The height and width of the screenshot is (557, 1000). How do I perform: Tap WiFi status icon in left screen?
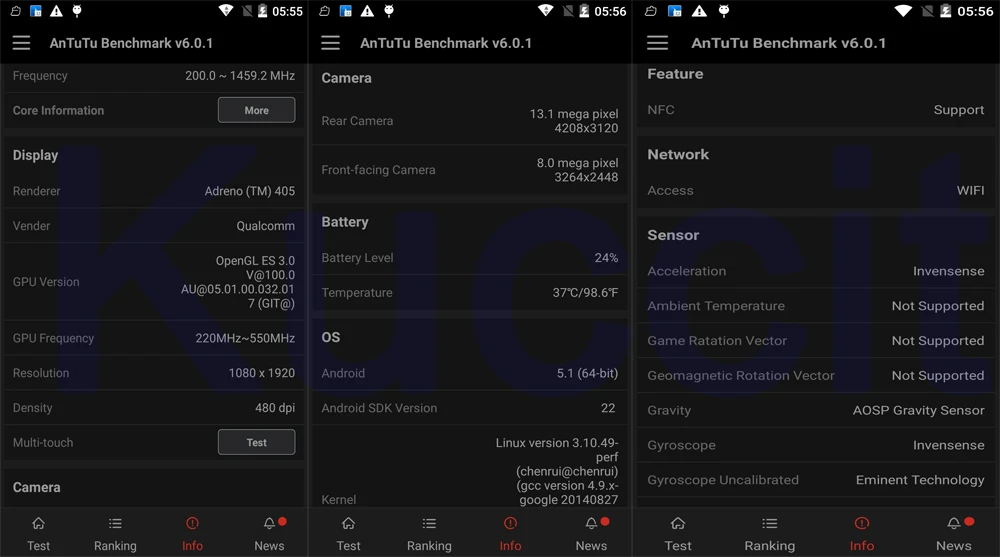(226, 11)
